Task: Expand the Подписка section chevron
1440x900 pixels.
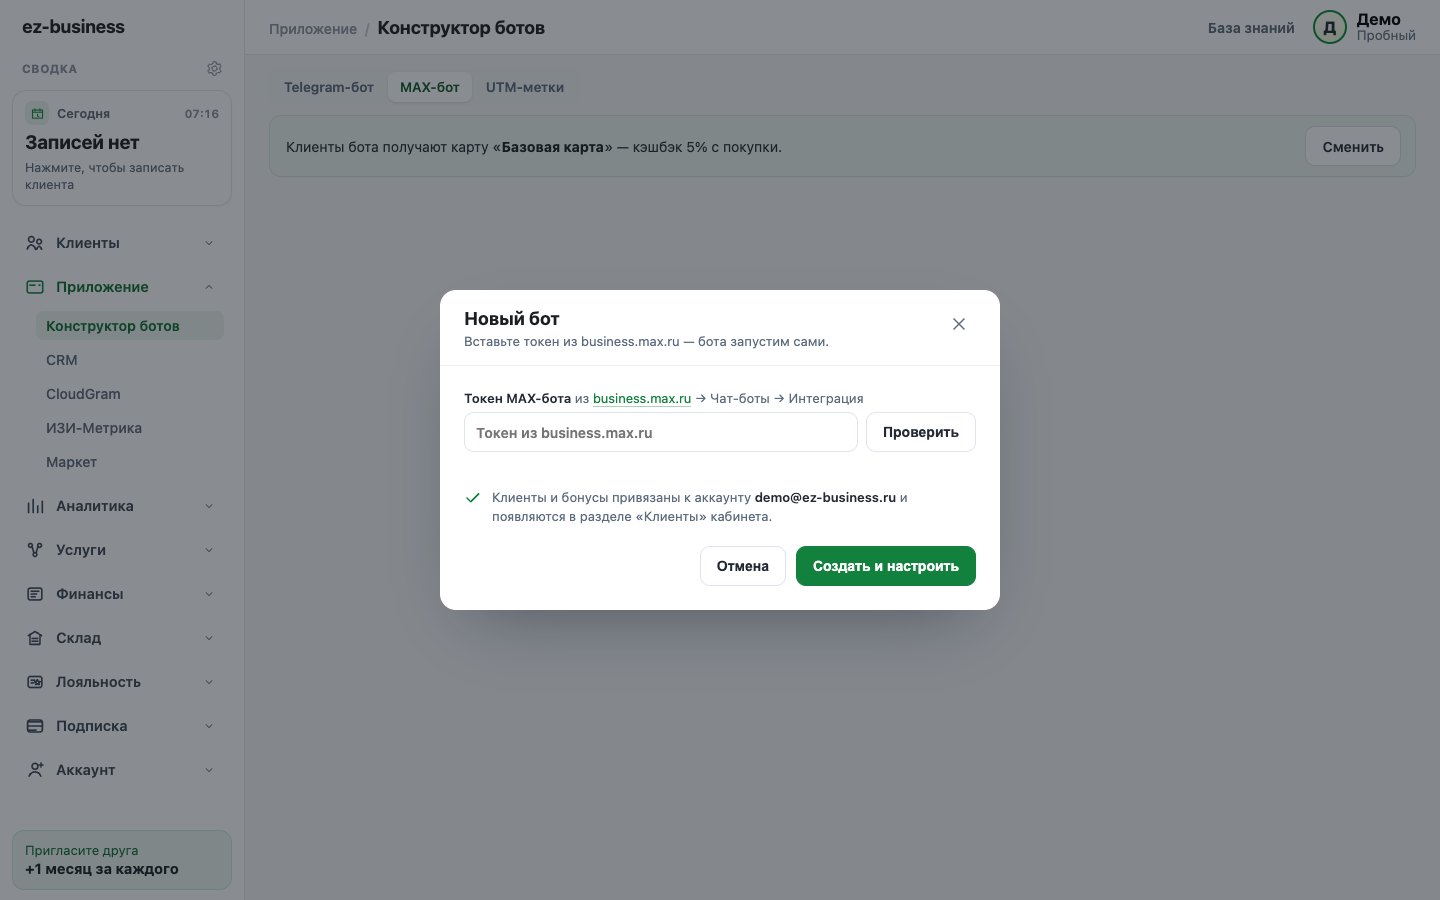Action: (209, 726)
